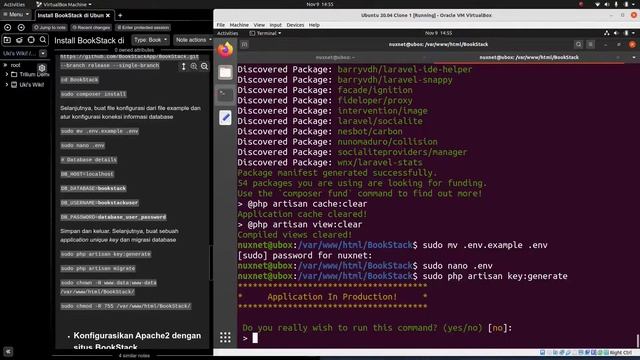Click the volume icon in guest top bar
Image resolution: width=640 pixels, height=360 pixels.
[x=616, y=33]
